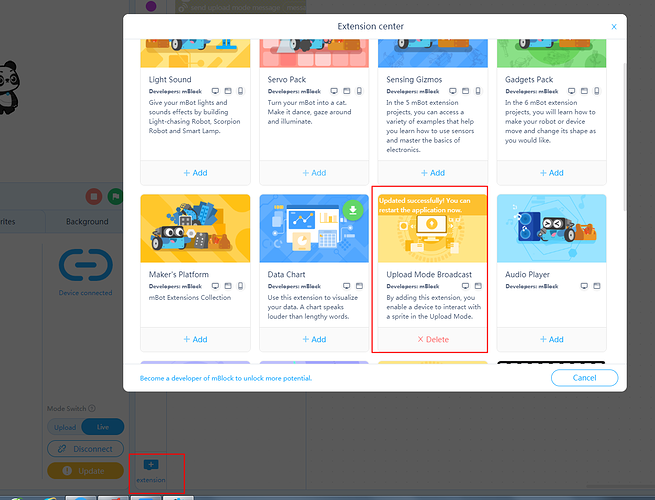Viewport: 655px width, 500px height.
Task: Click the Update device button
Action: 86,471
